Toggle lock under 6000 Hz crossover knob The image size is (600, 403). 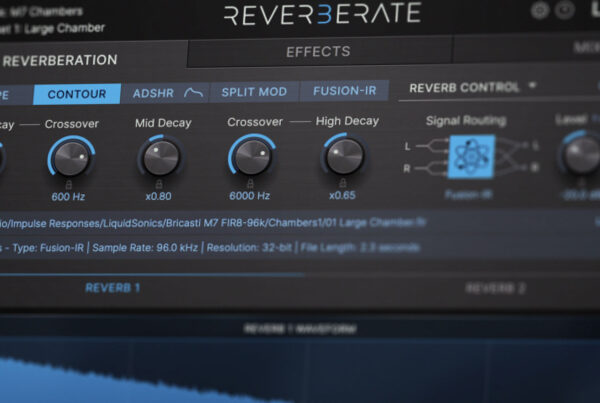[250, 183]
